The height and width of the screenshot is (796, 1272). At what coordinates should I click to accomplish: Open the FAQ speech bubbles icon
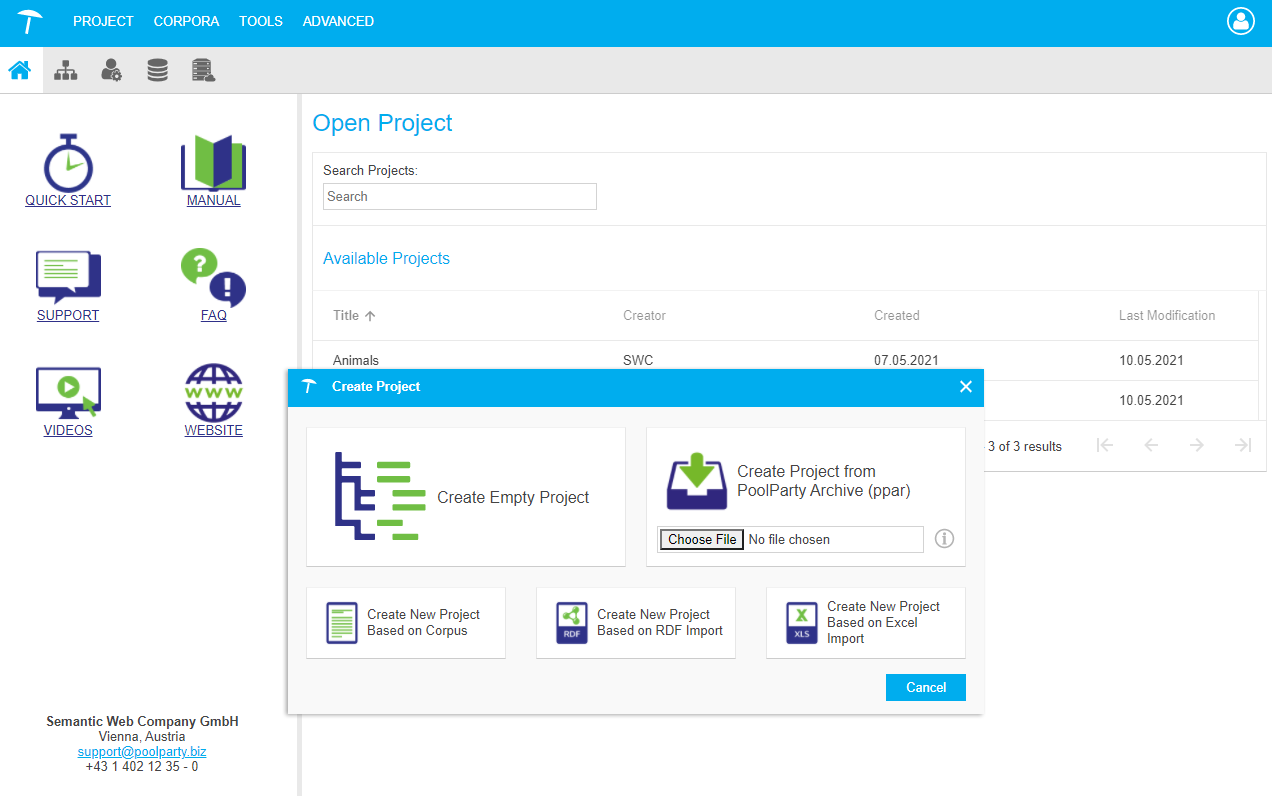click(x=213, y=278)
